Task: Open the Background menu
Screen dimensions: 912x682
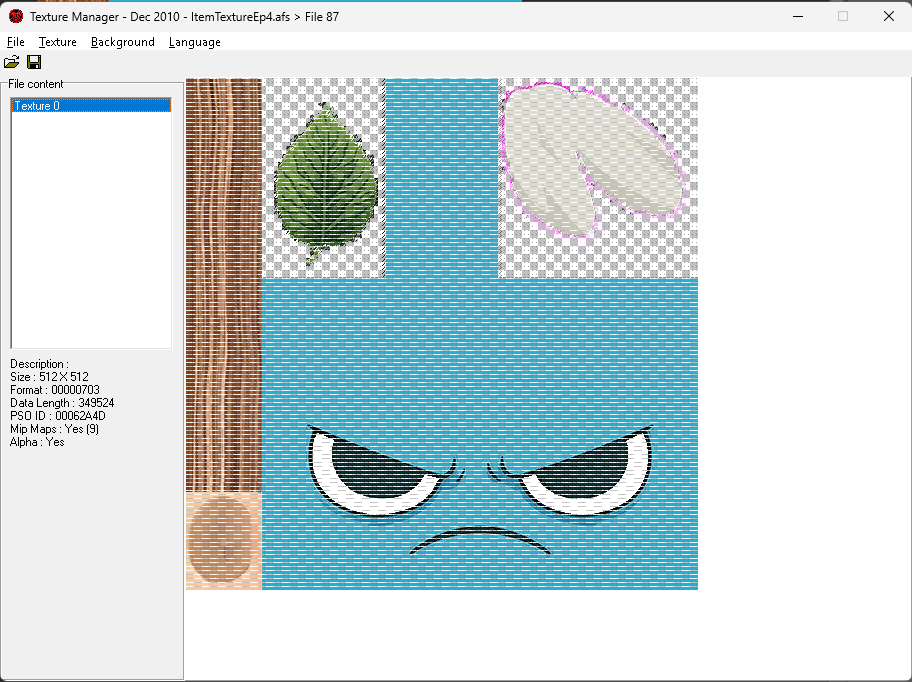Action: [123, 42]
